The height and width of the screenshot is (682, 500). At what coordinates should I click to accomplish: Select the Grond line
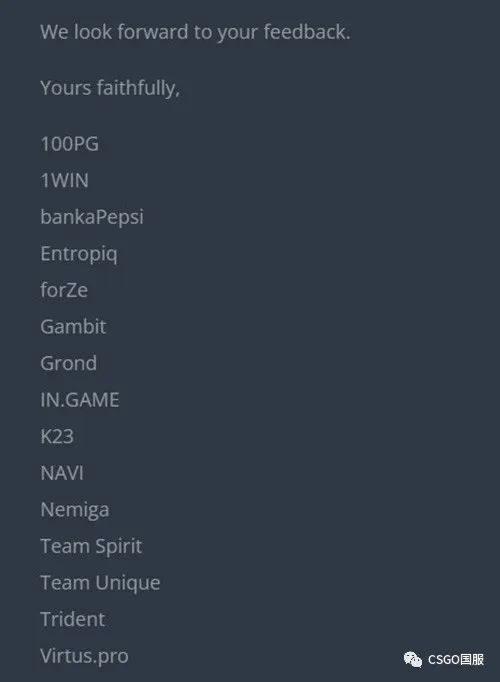69,363
